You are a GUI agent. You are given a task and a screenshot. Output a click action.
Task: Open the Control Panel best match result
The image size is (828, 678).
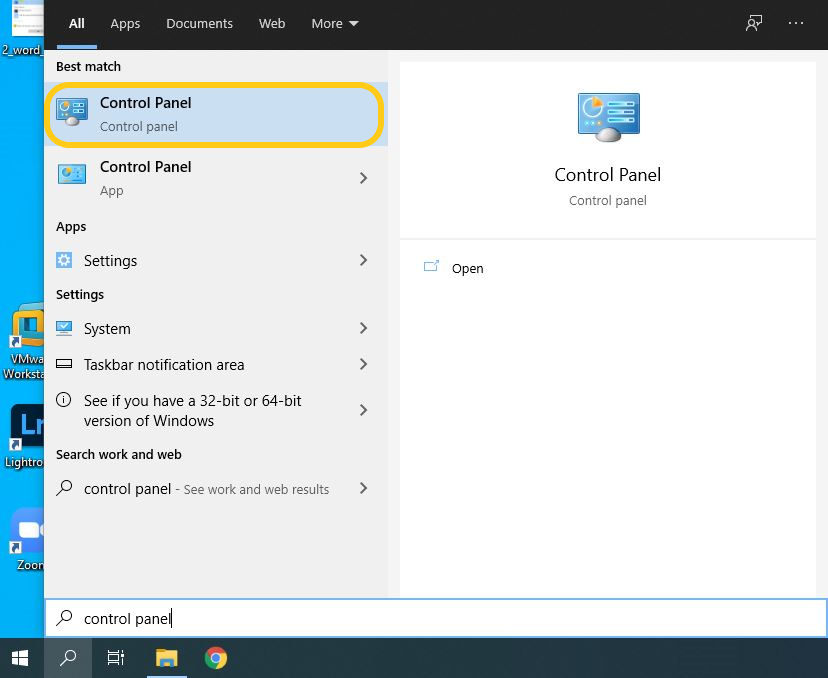click(x=215, y=114)
